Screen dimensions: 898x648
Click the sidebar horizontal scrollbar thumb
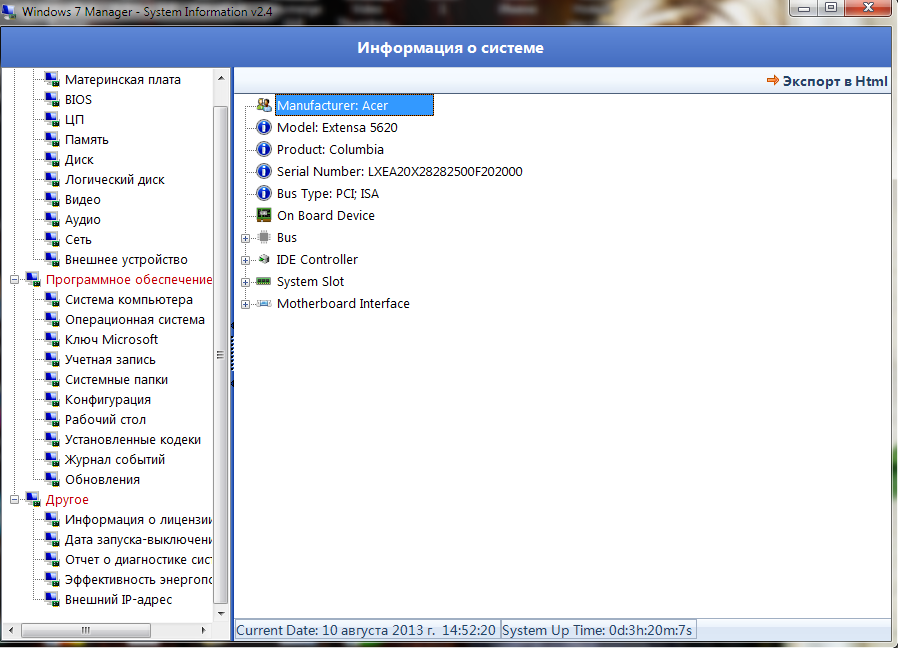click(86, 630)
